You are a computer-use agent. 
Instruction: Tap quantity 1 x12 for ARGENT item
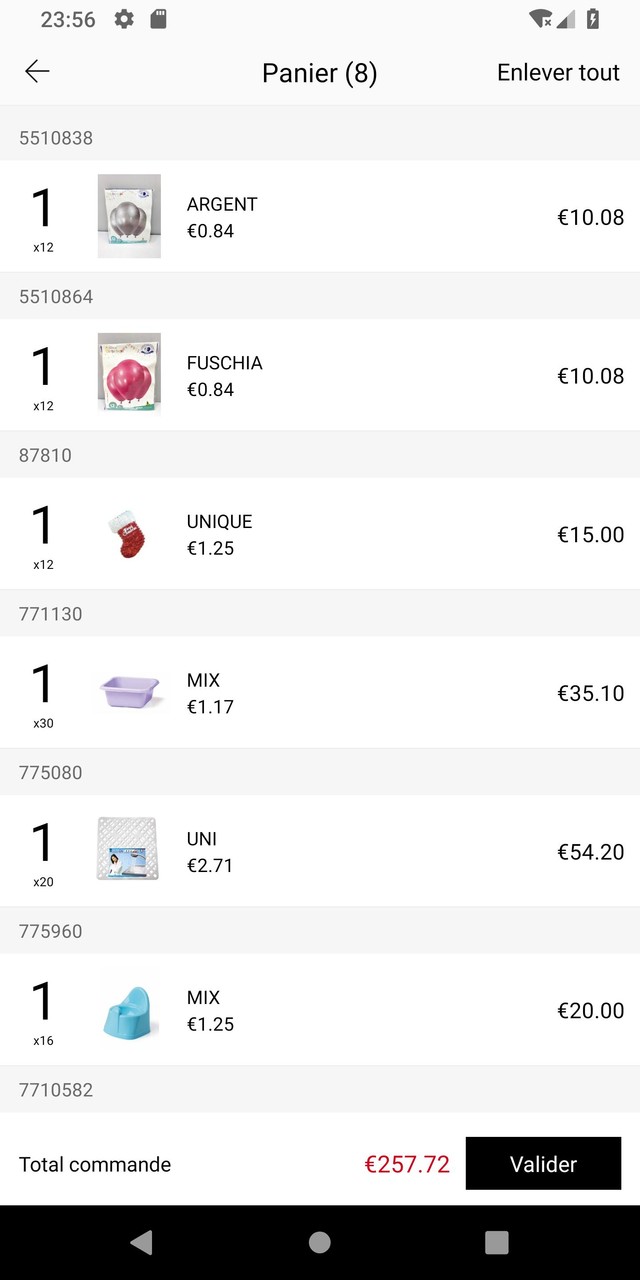coord(42,217)
